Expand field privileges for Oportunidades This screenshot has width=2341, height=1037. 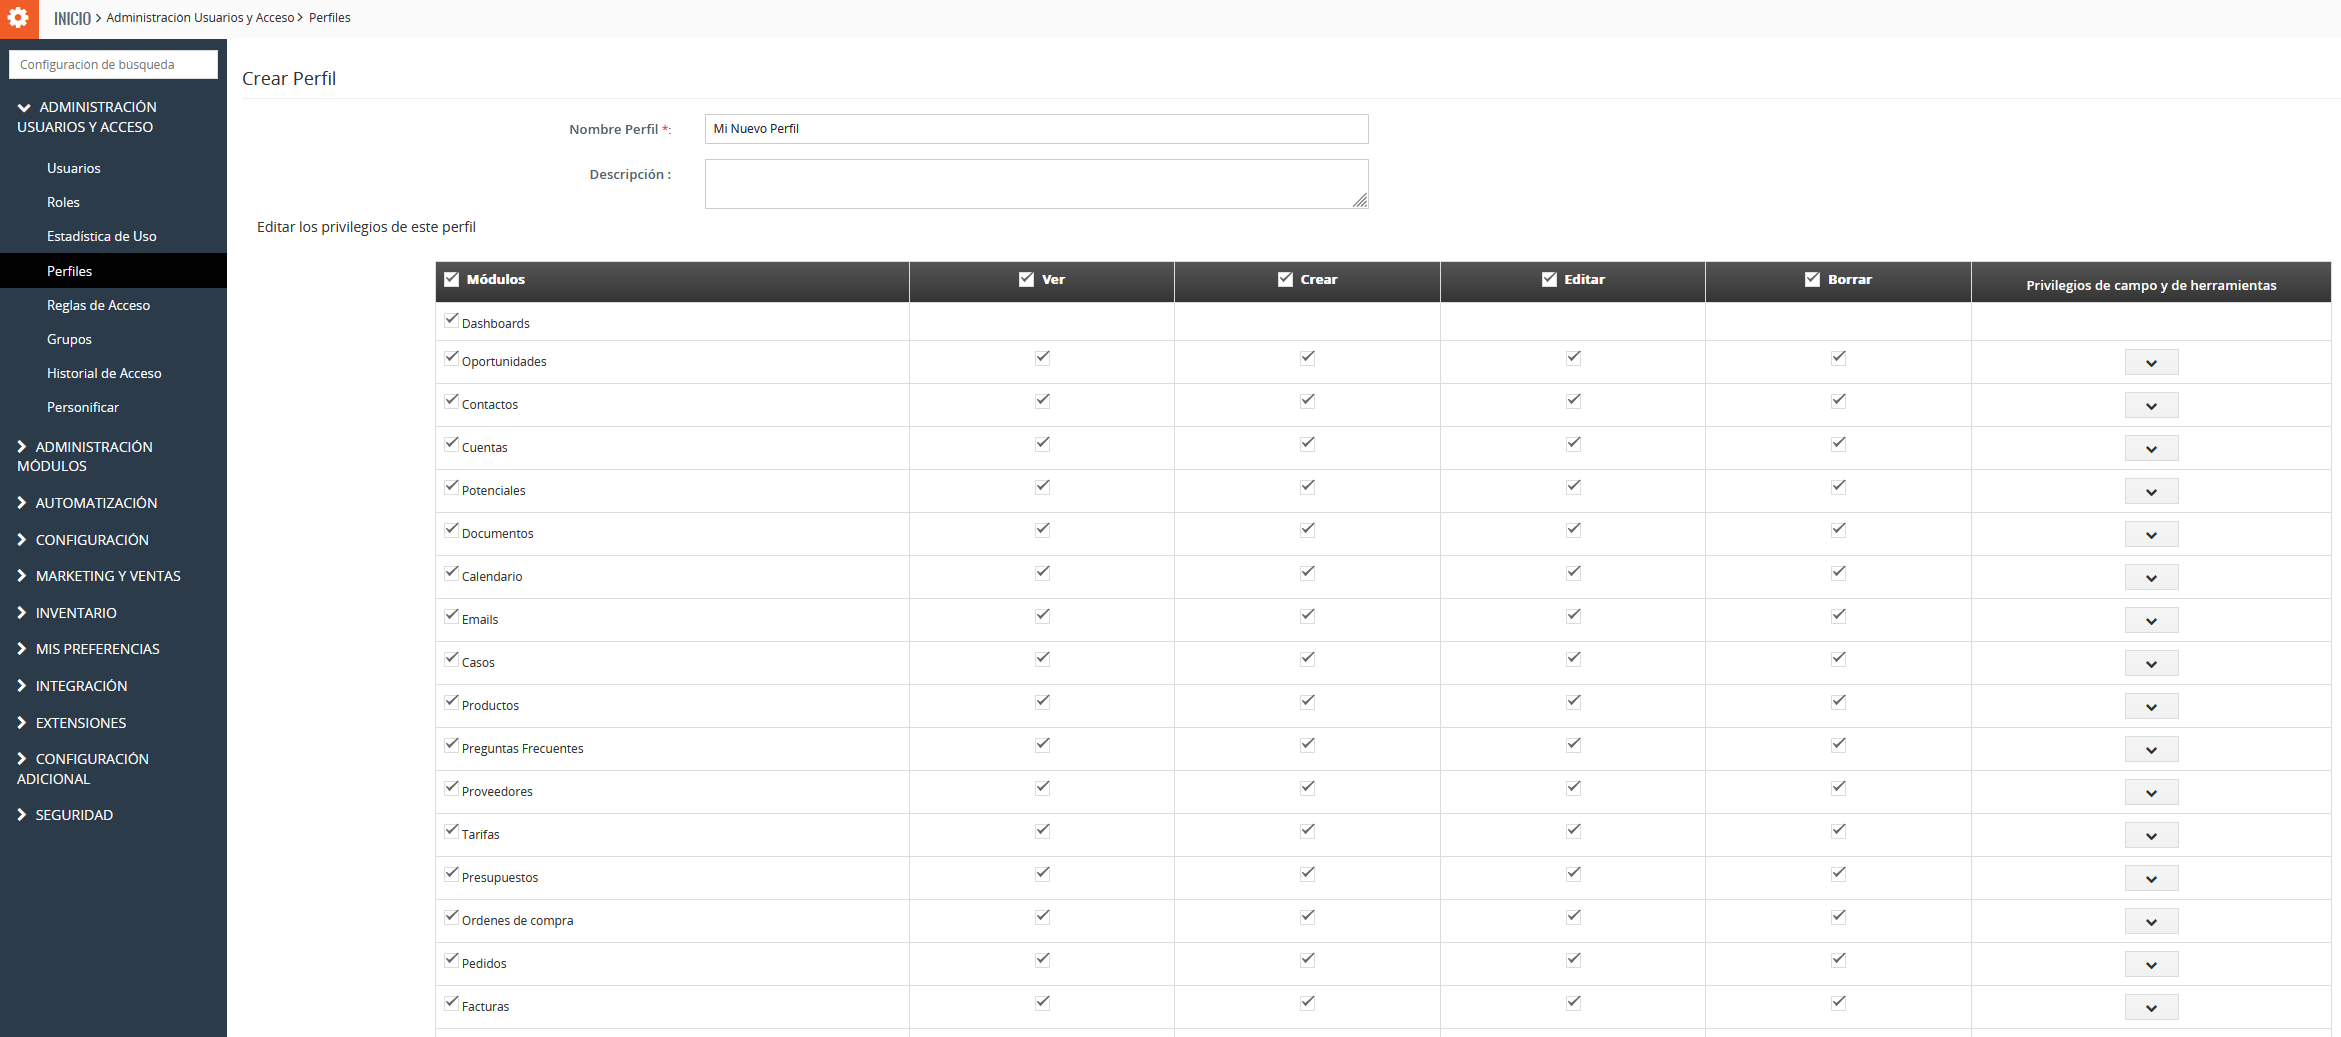pos(2151,362)
